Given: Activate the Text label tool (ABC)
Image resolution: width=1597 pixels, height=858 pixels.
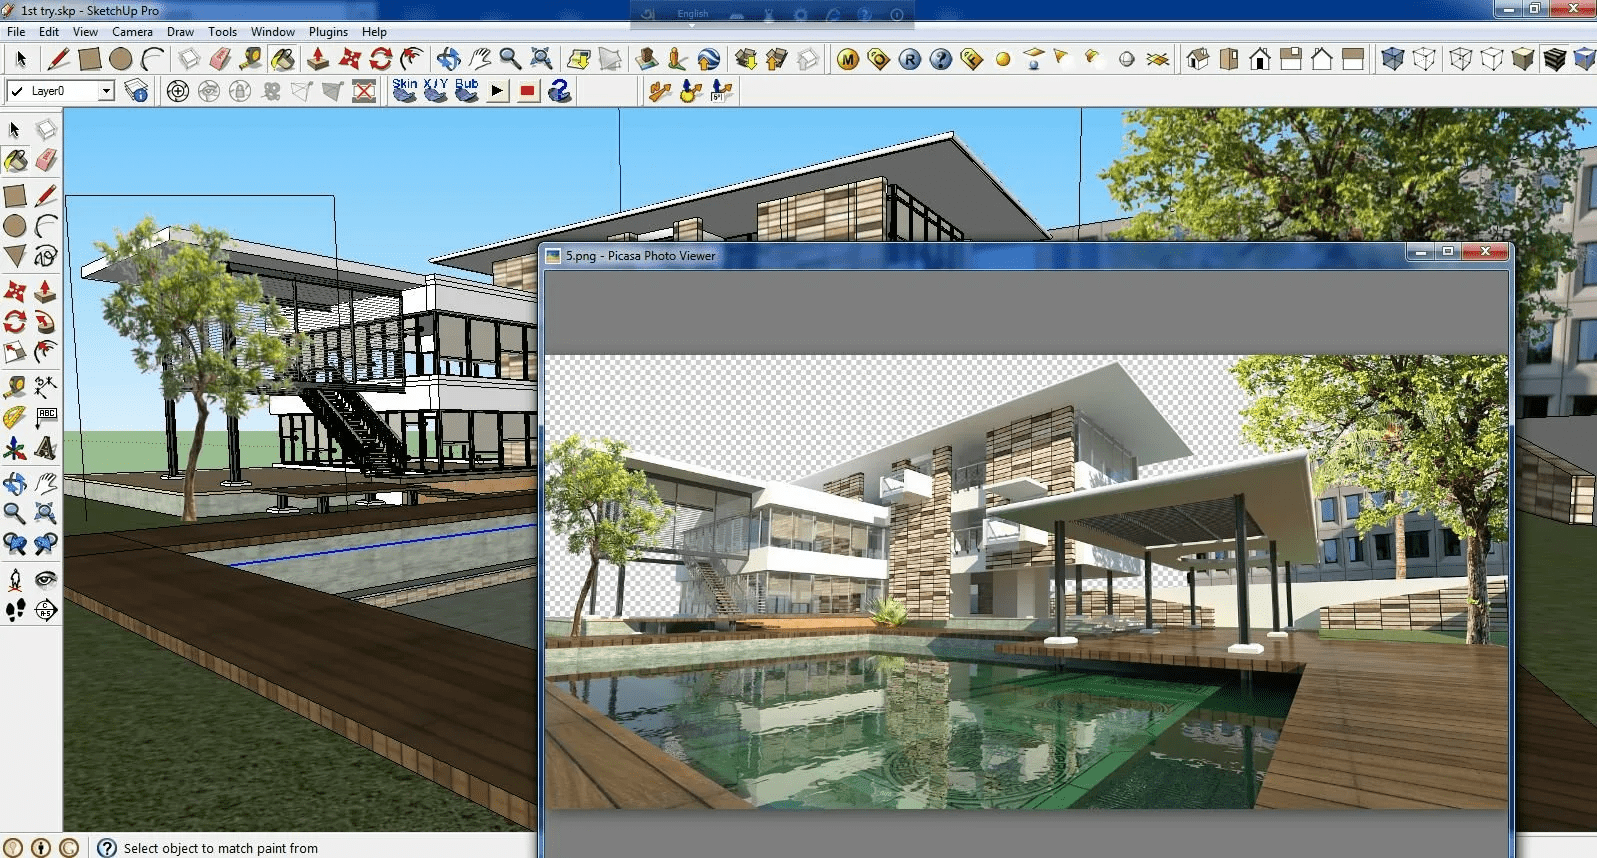Looking at the screenshot, I should pos(46,417).
